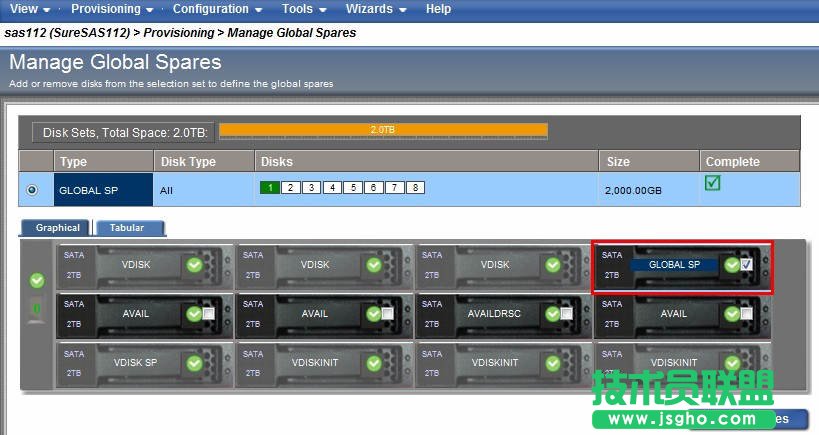This screenshot has height=435, width=819.
Task: Click status icon on first top-row VDISK
Action: click(194, 265)
